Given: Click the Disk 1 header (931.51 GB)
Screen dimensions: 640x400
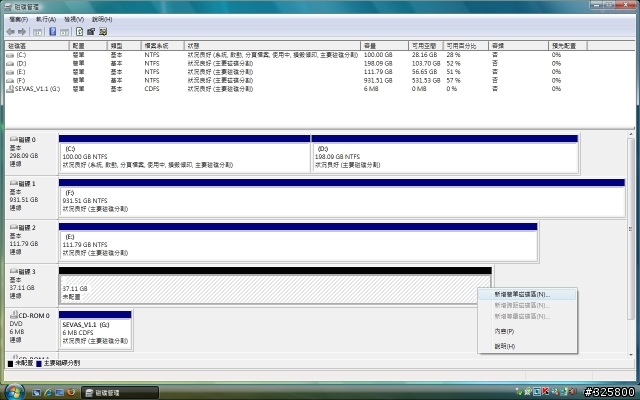Looking at the screenshot, I should [x=31, y=196].
